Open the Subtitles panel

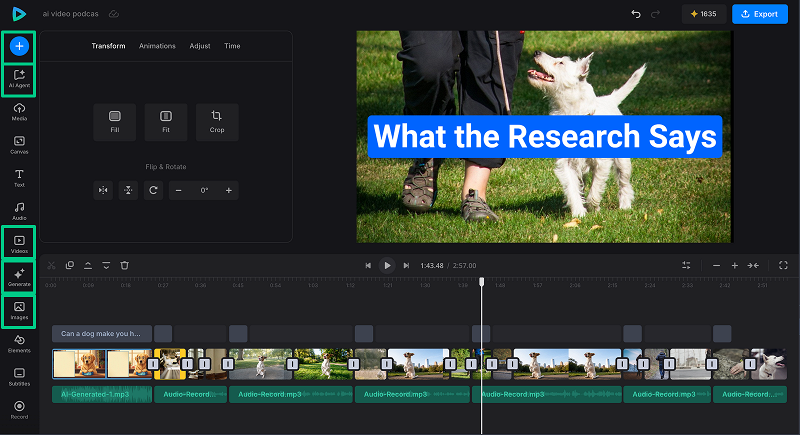19,377
